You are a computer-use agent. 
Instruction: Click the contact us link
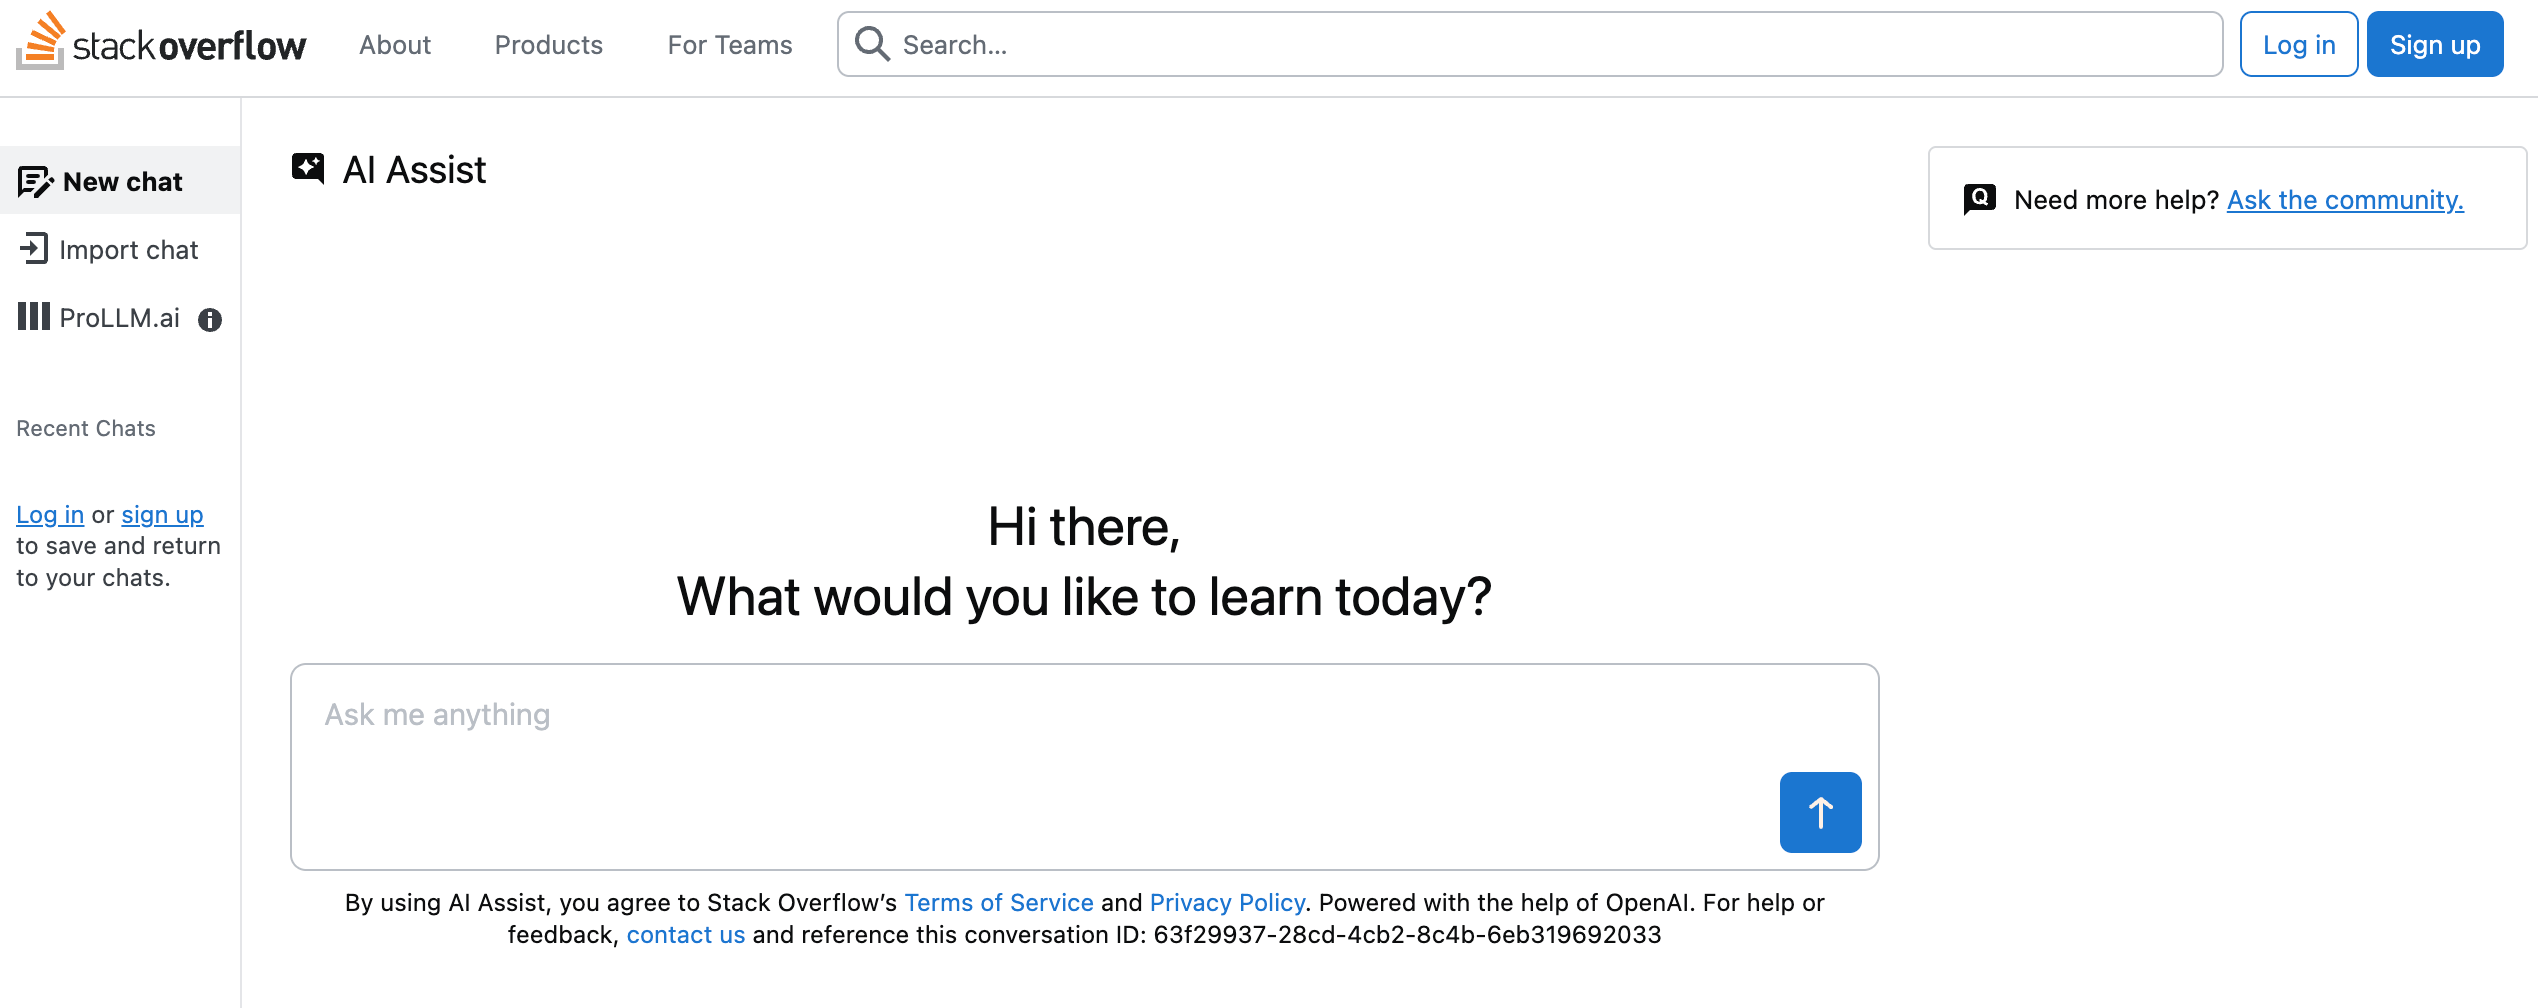pyautogui.click(x=686, y=935)
